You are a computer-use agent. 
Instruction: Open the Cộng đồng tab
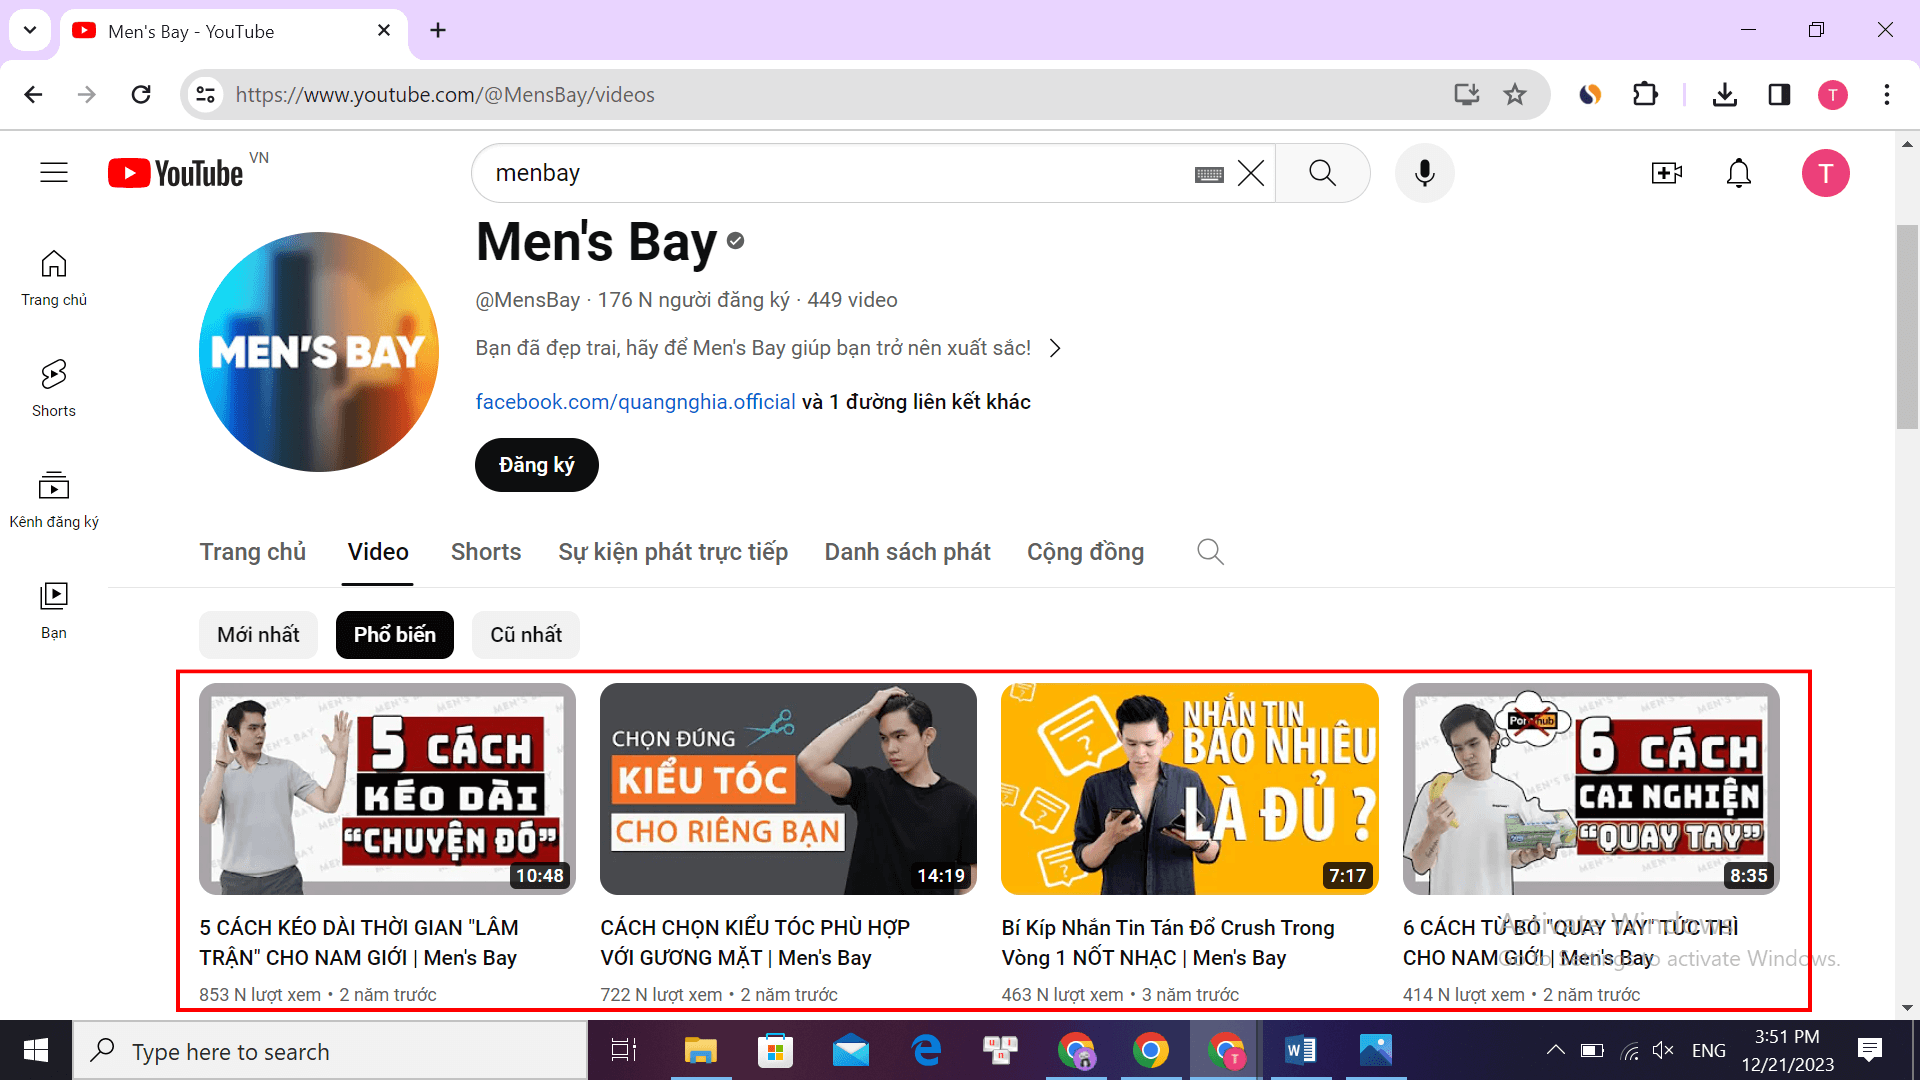(1085, 552)
